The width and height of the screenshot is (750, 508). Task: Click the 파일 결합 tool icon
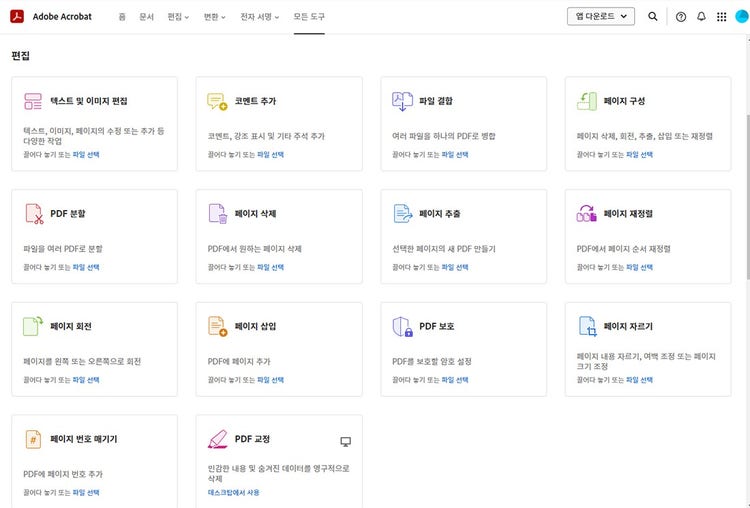click(x=402, y=101)
